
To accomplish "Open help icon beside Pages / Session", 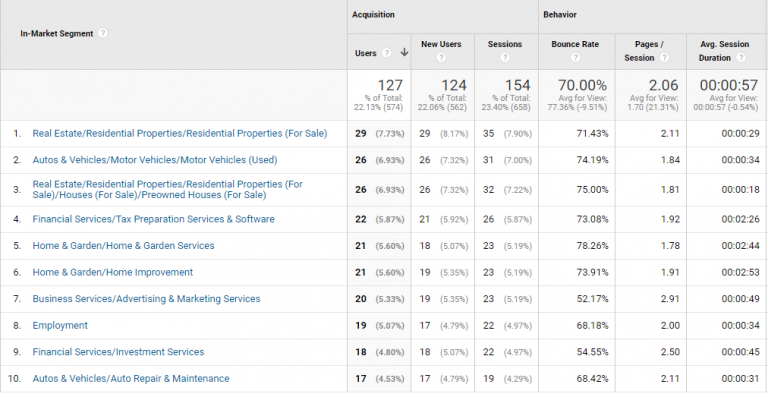I will pos(664,58).
